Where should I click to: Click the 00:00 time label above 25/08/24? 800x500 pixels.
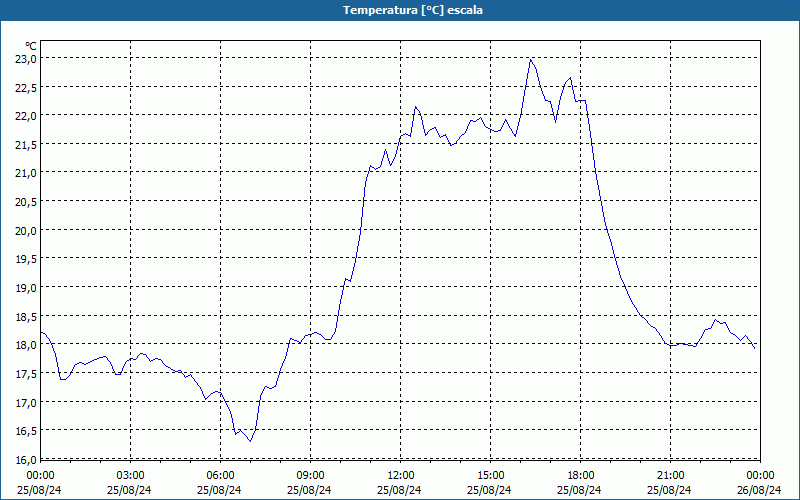tap(40, 476)
